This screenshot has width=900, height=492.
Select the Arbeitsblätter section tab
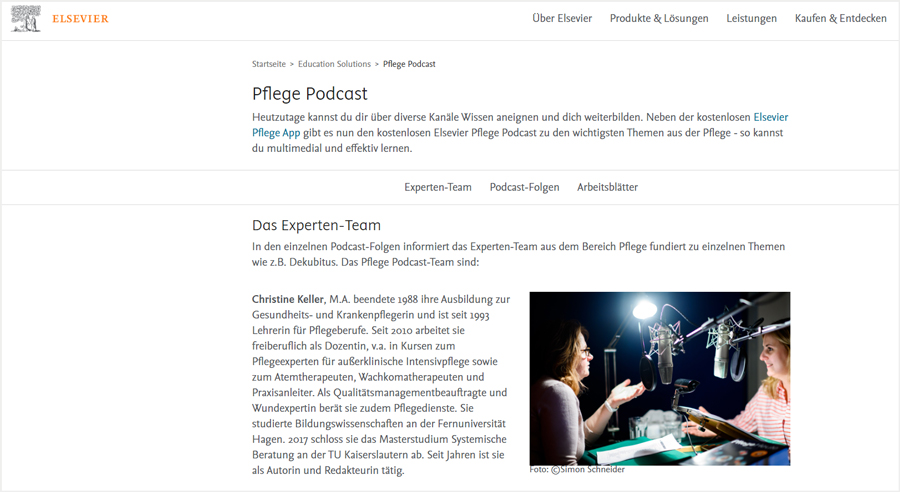[x=607, y=187]
